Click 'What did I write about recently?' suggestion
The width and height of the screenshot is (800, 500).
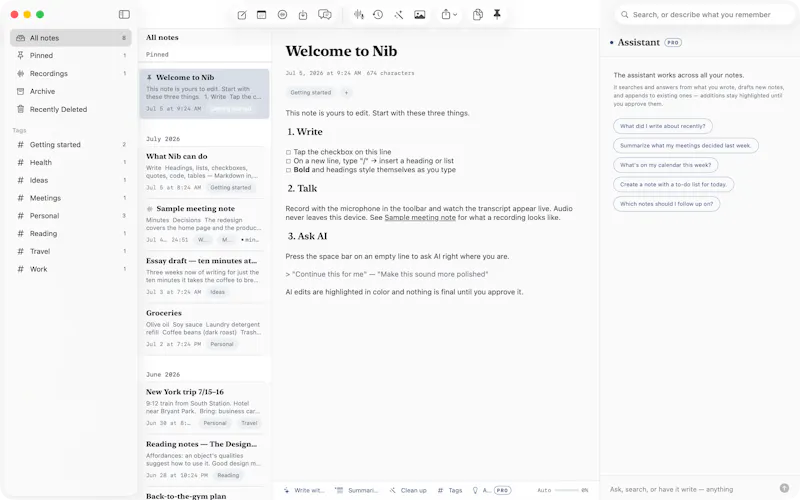point(662,126)
